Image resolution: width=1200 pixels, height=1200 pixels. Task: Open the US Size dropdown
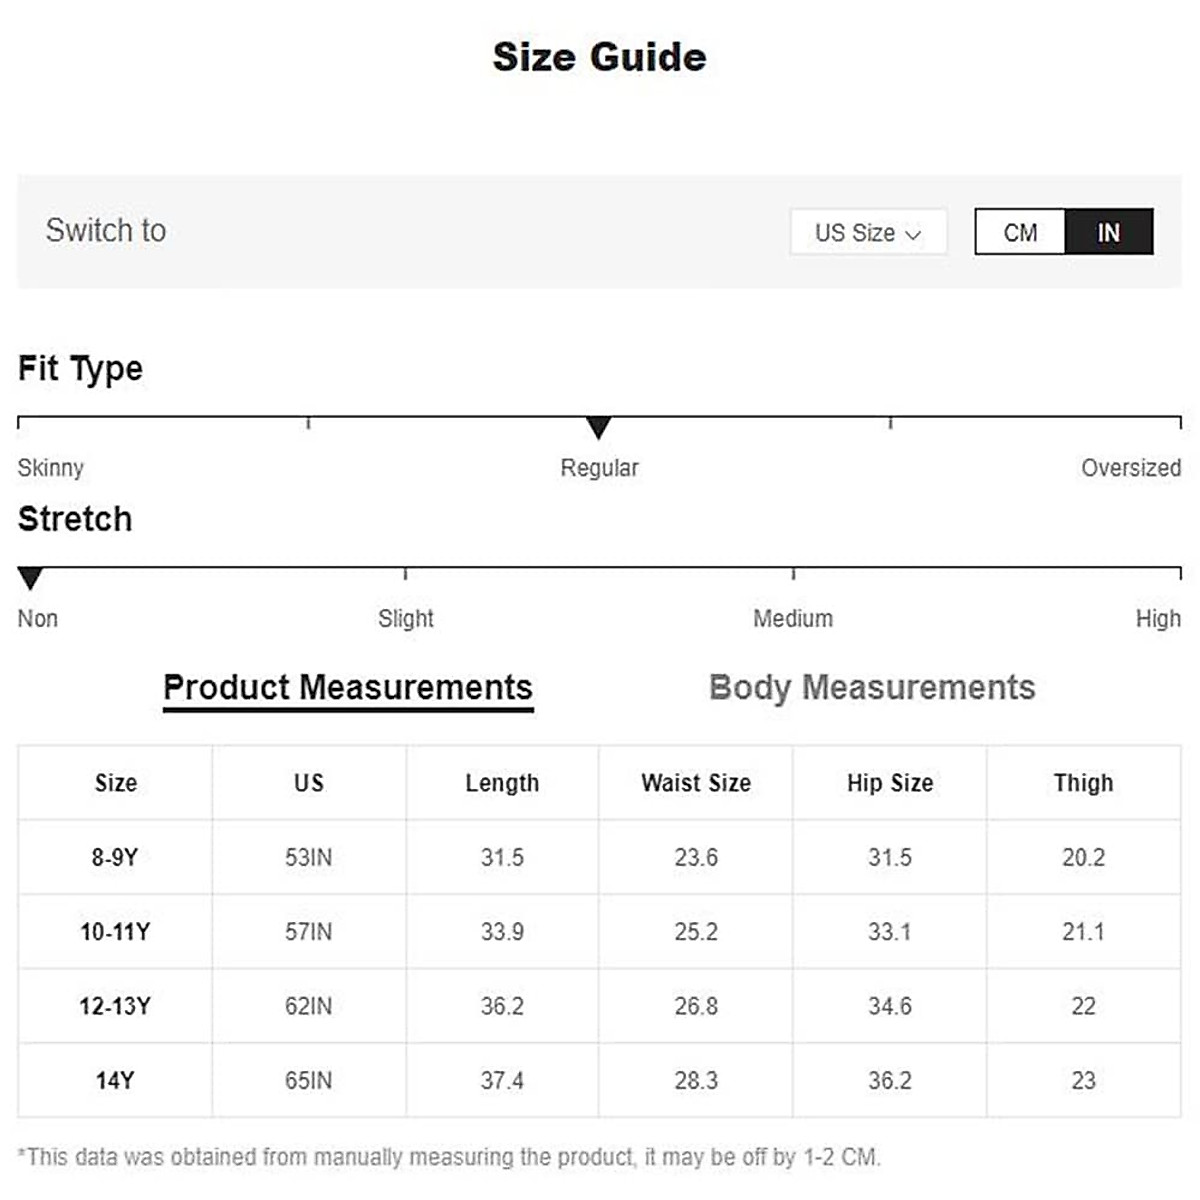pos(867,233)
